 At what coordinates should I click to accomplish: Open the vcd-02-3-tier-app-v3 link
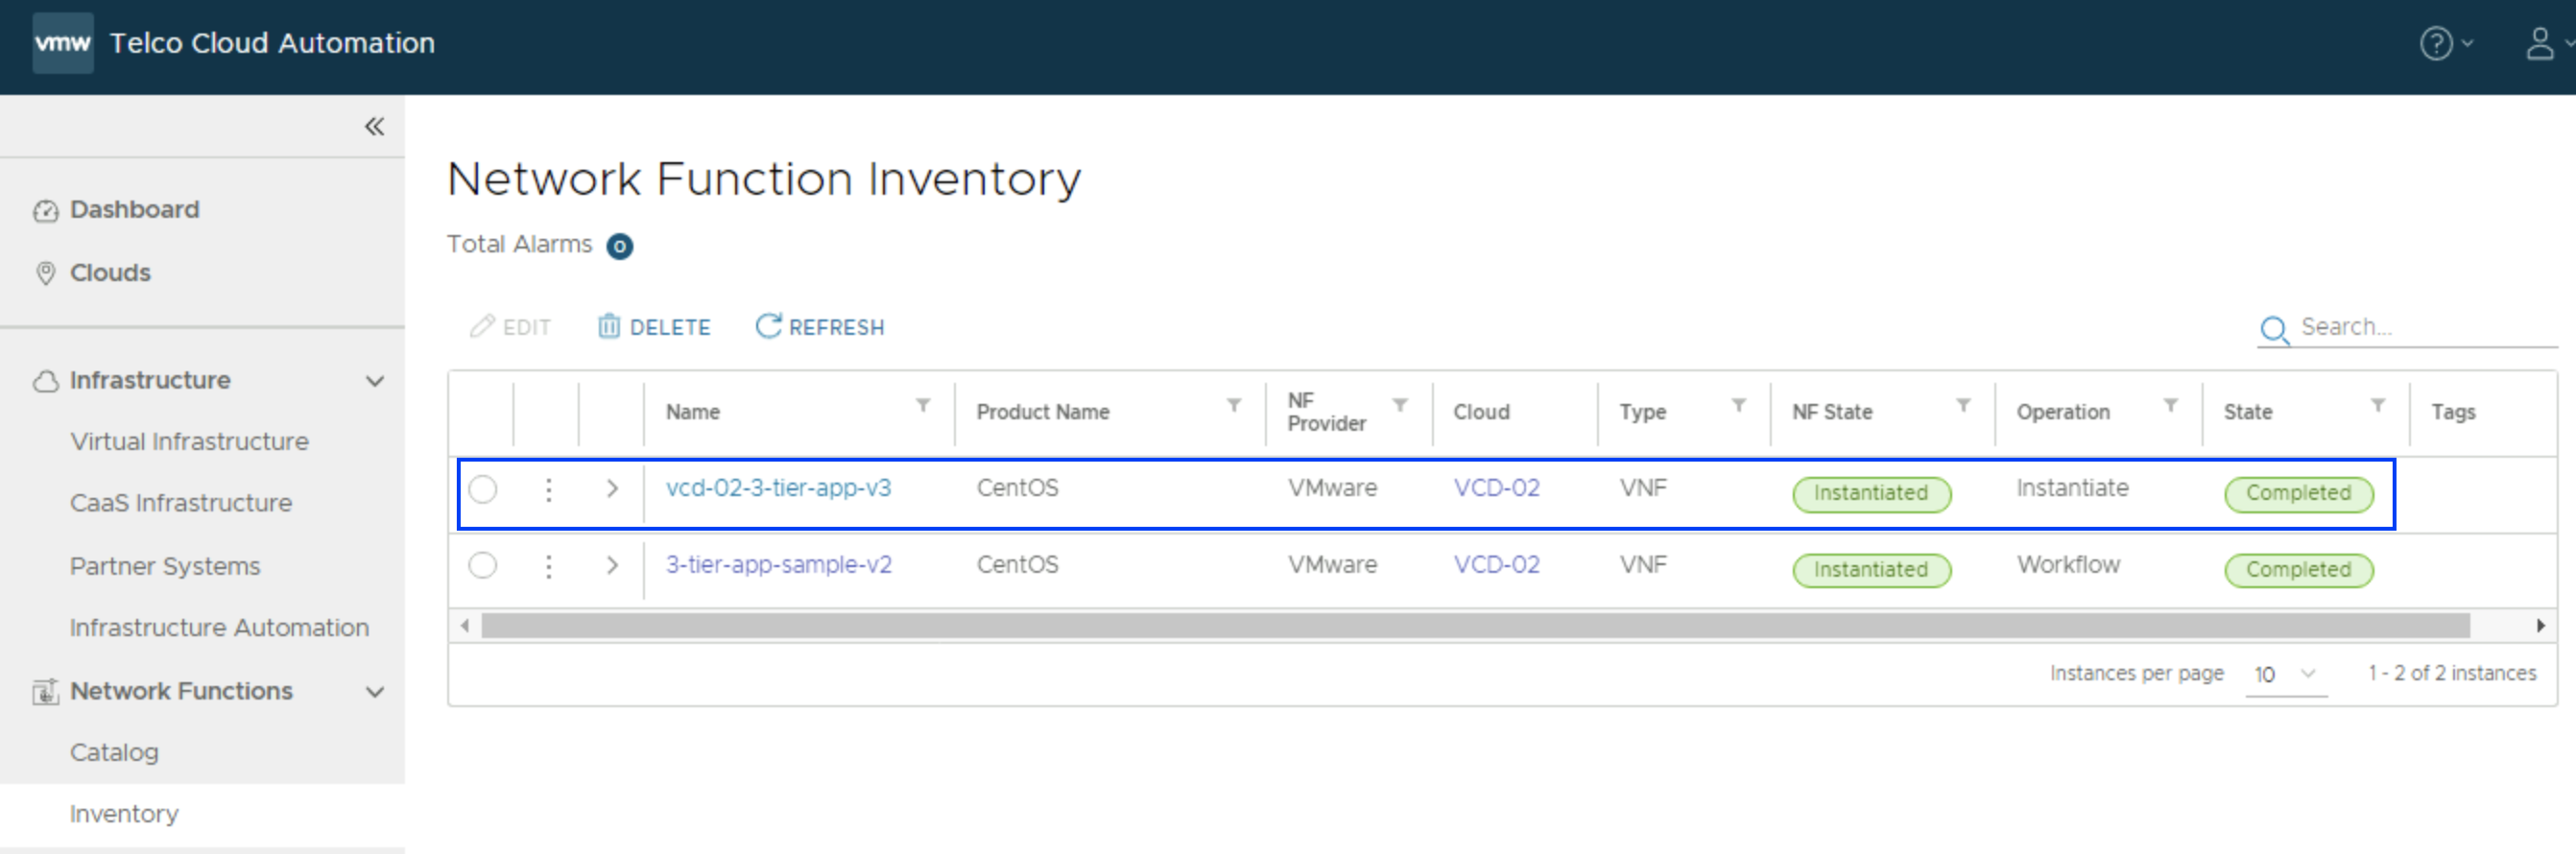tap(778, 488)
